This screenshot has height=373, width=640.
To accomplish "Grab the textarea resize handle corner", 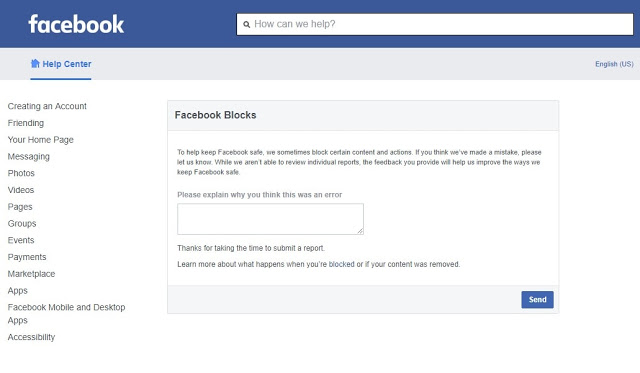I will tap(360, 231).
